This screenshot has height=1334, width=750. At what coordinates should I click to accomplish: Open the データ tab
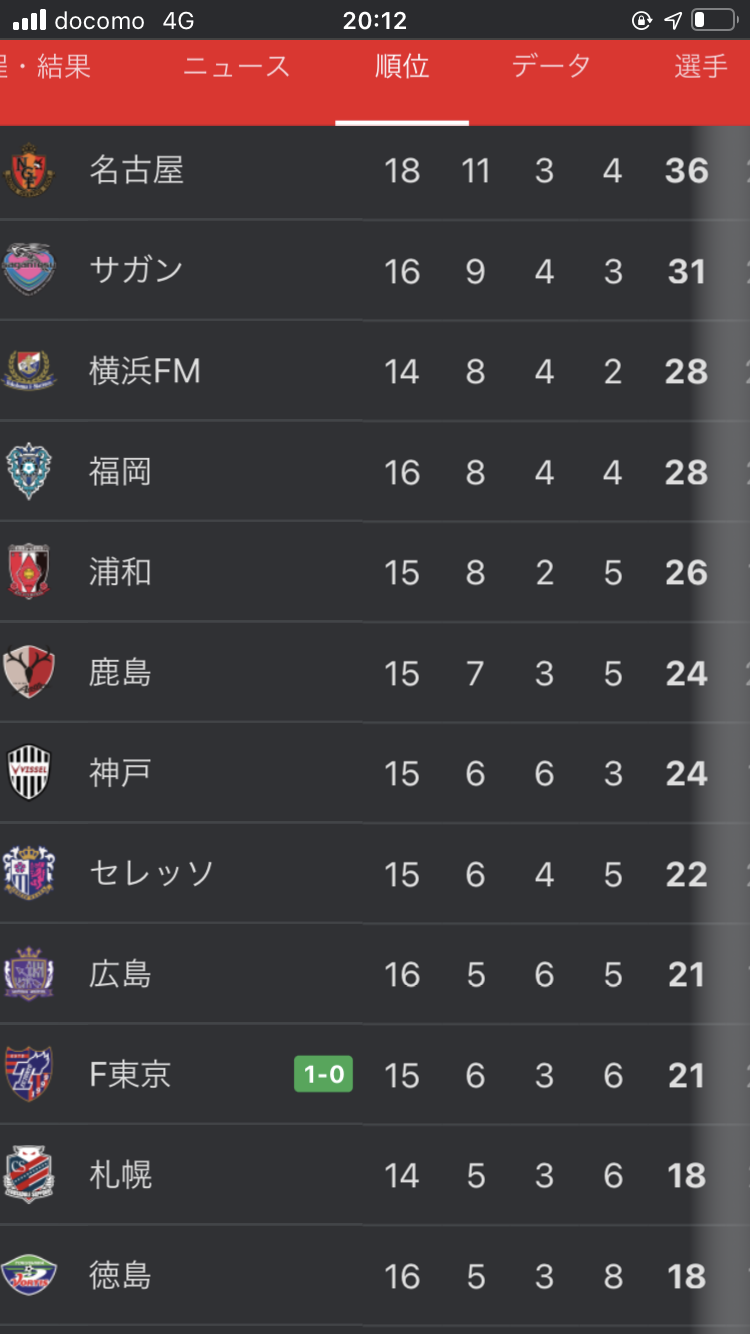click(x=551, y=67)
